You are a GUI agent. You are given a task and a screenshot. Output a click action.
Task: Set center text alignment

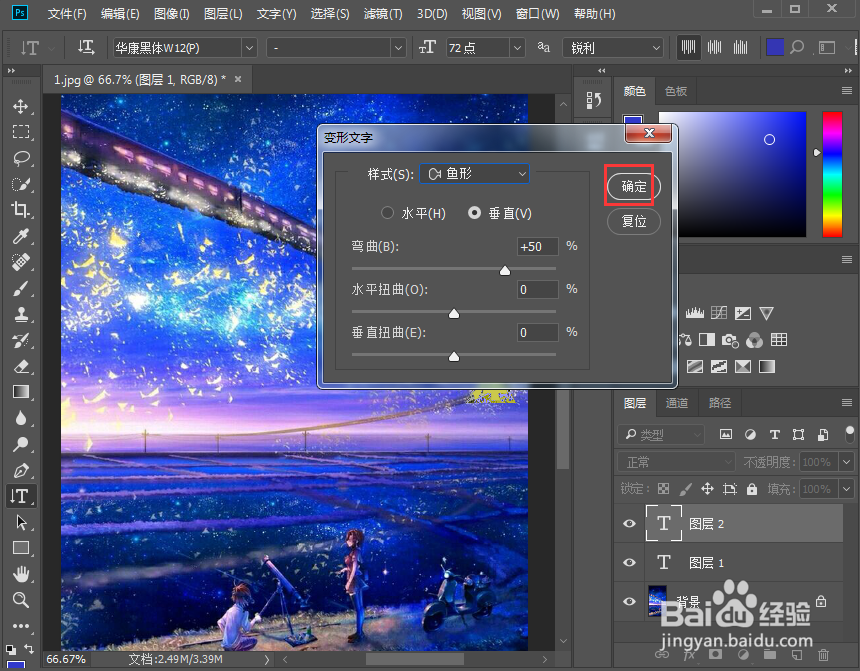714,48
